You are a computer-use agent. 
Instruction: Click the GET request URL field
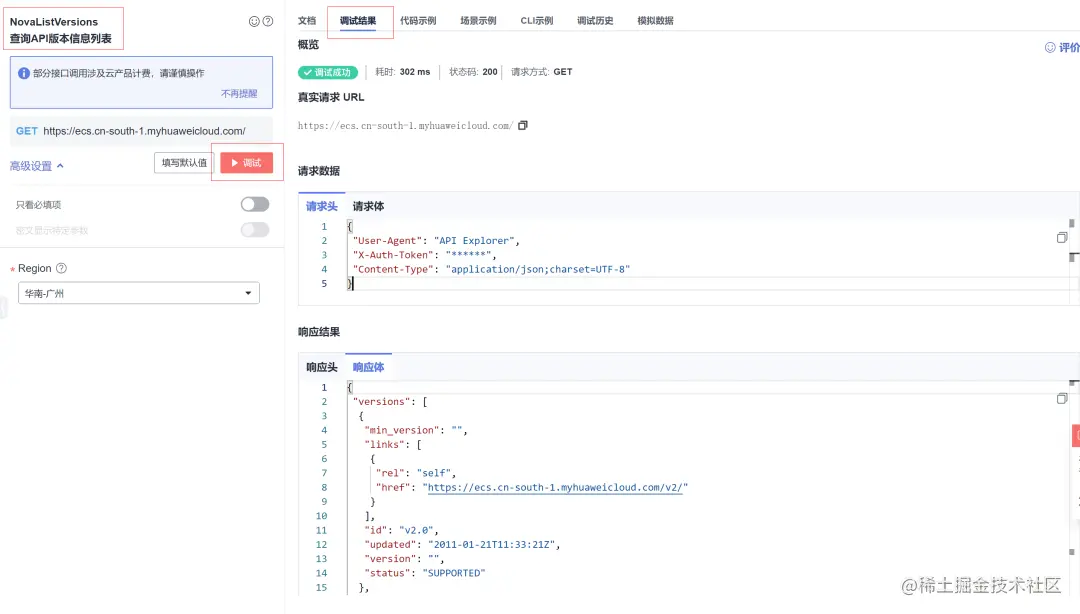(x=141, y=131)
